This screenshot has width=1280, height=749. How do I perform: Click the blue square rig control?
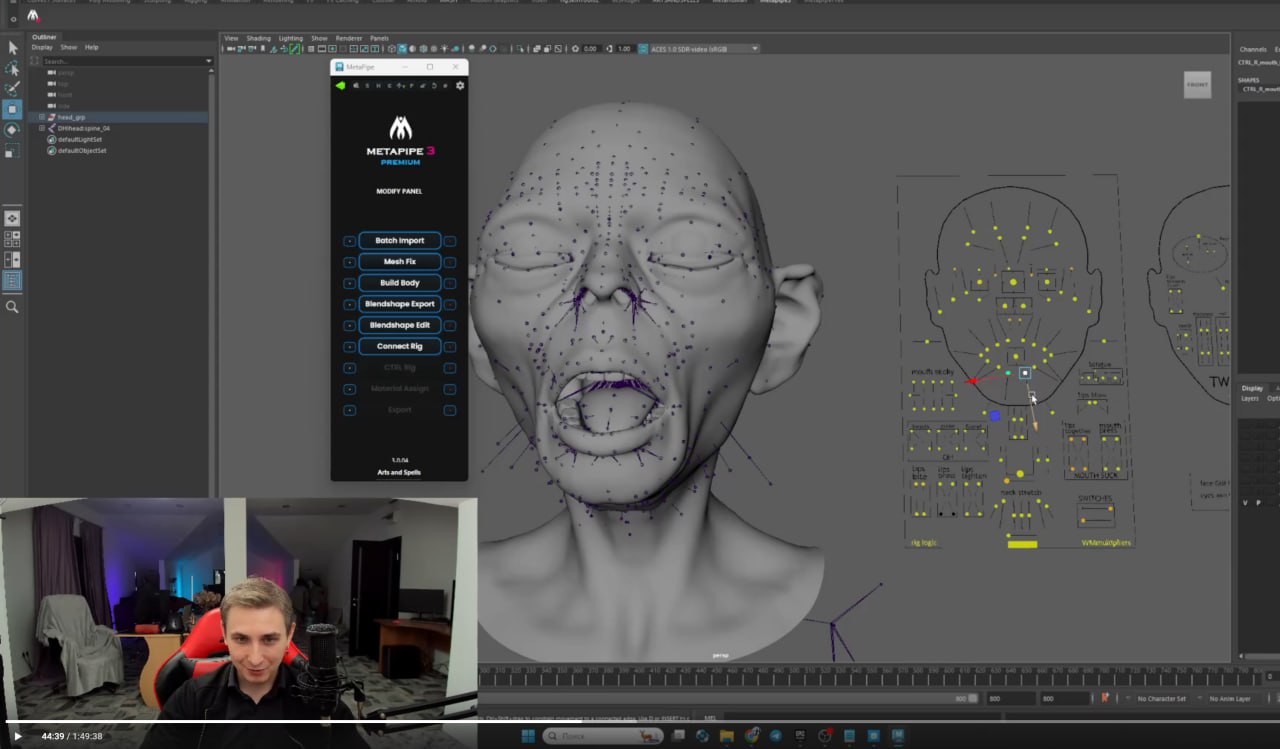[995, 415]
